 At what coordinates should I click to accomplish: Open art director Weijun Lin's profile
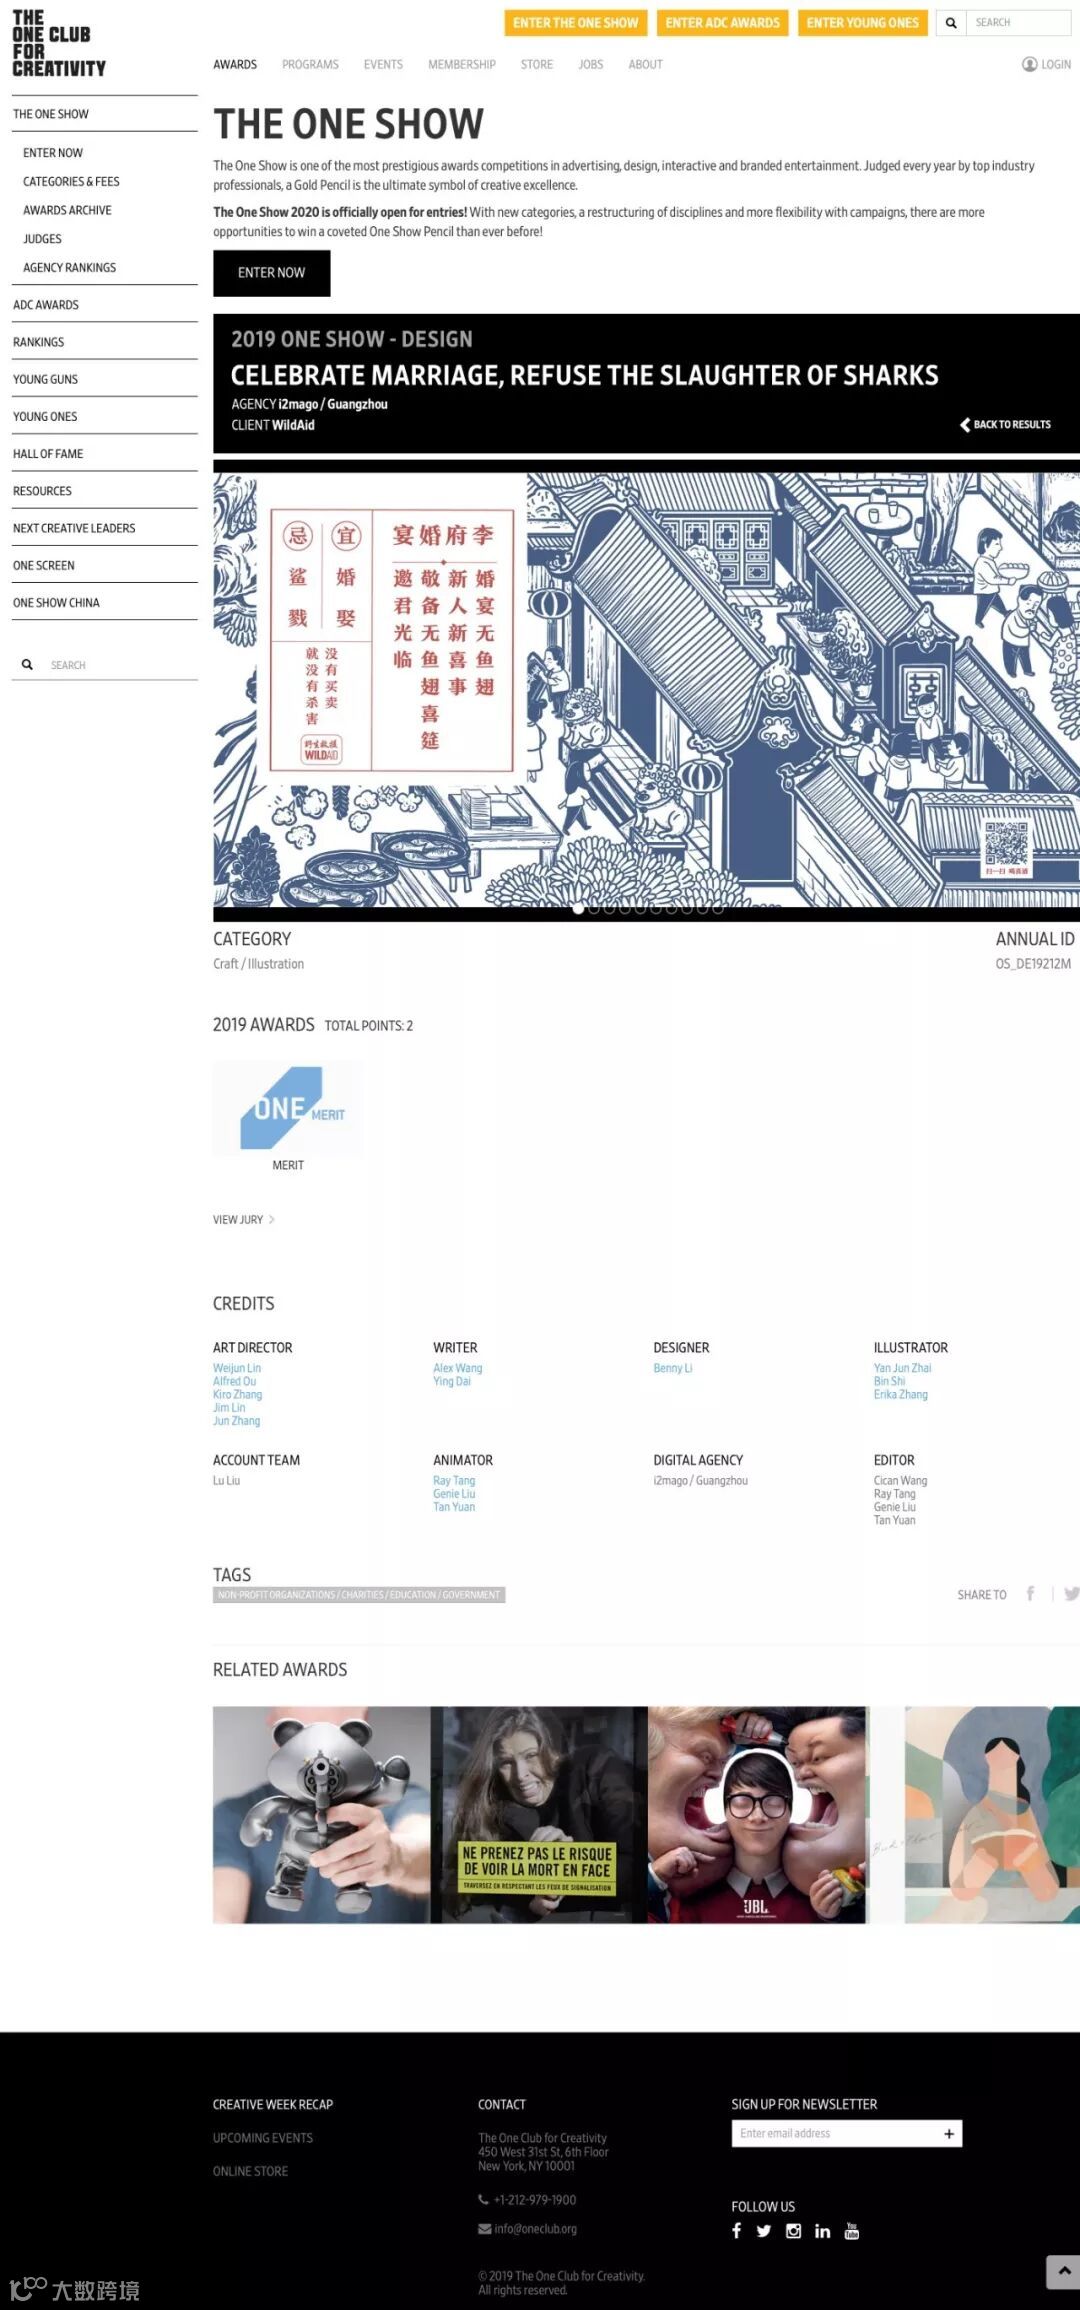(x=237, y=1368)
